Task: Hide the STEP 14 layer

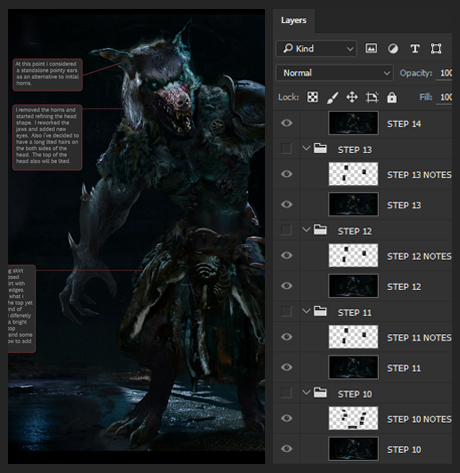Action: [286, 123]
